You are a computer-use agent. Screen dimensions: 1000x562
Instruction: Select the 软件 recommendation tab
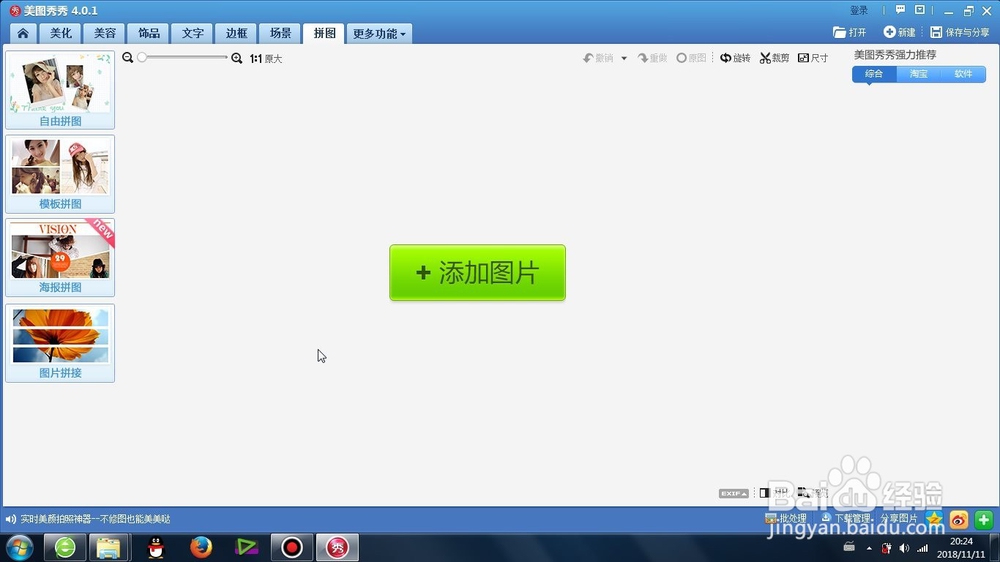[963, 74]
